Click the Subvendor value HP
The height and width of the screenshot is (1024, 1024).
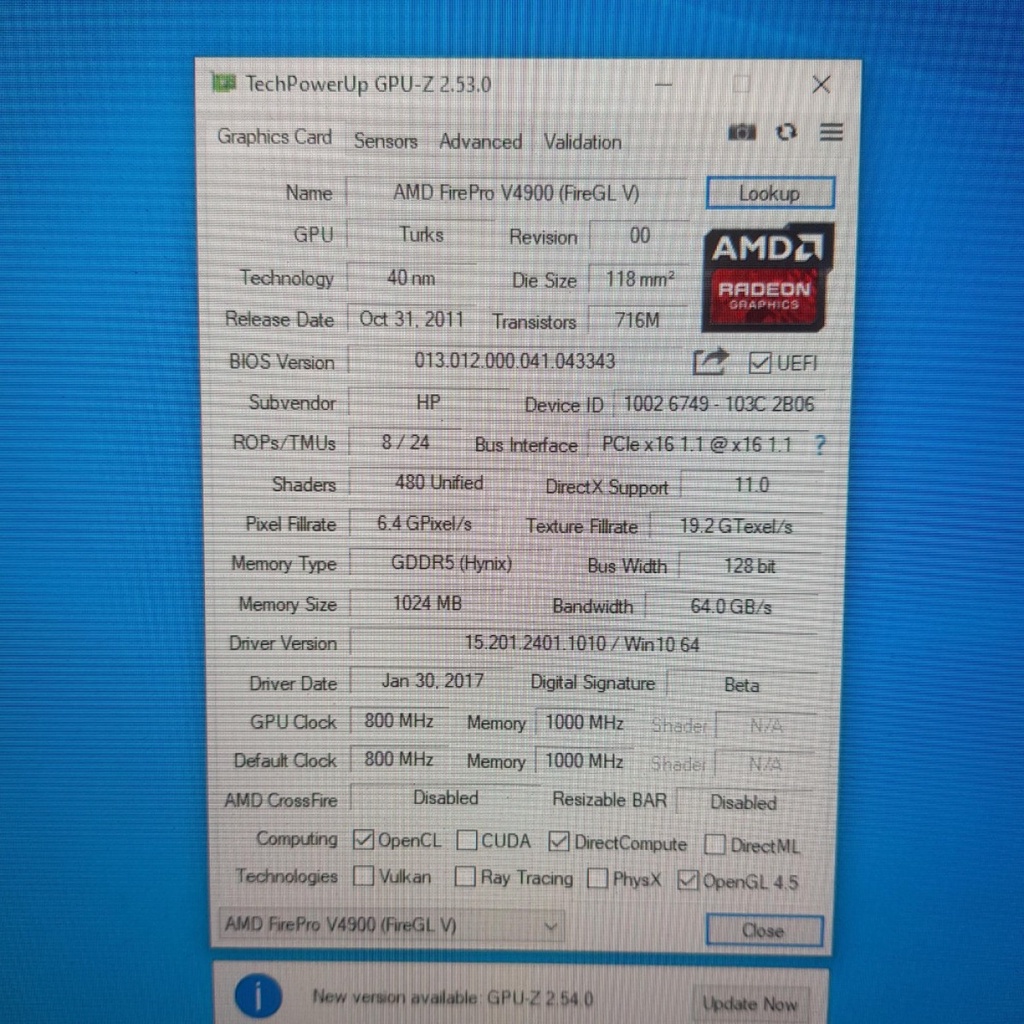pyautogui.click(x=428, y=402)
